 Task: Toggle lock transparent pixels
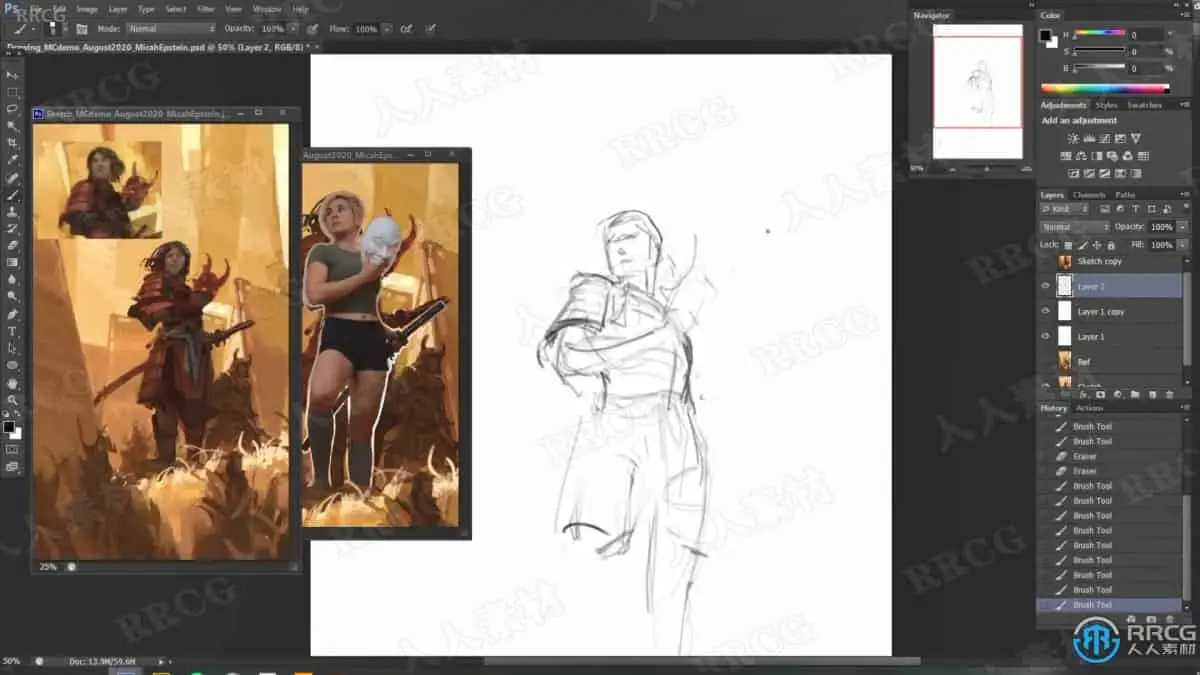[x=1068, y=245]
